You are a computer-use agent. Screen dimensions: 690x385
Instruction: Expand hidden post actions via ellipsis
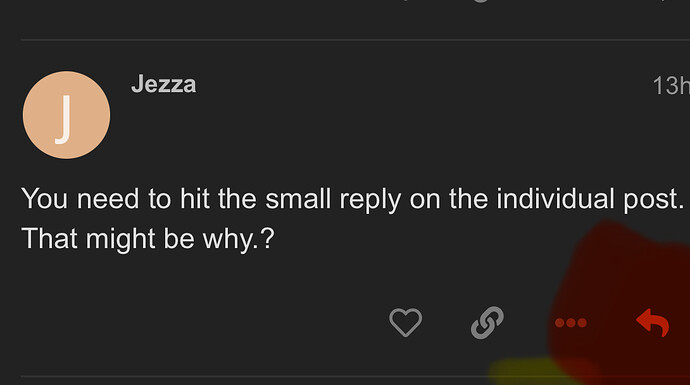click(x=571, y=323)
